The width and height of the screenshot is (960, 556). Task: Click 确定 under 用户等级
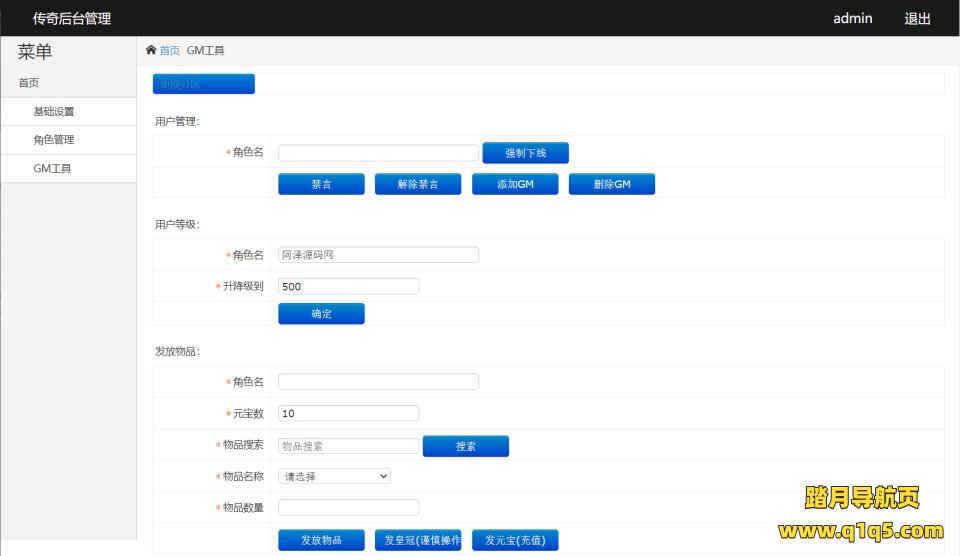coord(321,314)
